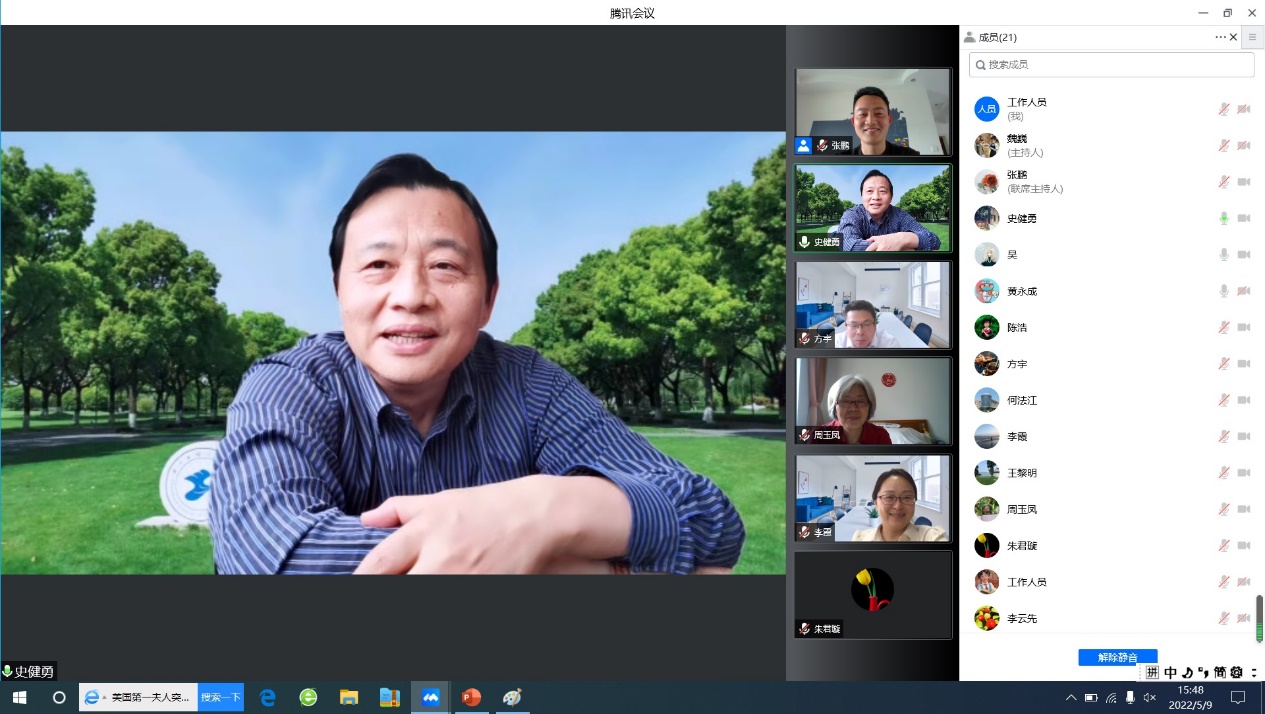Click the 搜索一下 search button in taskbar

221,697
